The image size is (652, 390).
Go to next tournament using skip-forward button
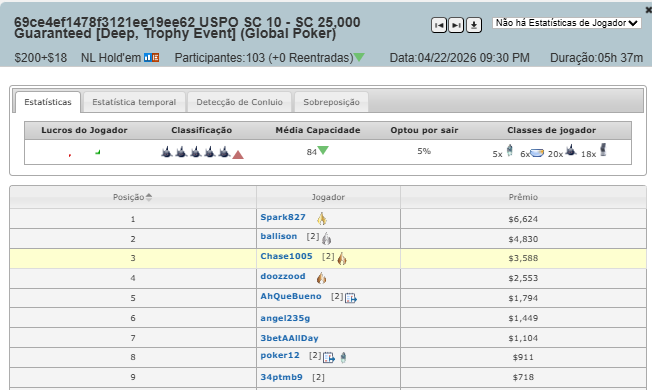[456, 25]
